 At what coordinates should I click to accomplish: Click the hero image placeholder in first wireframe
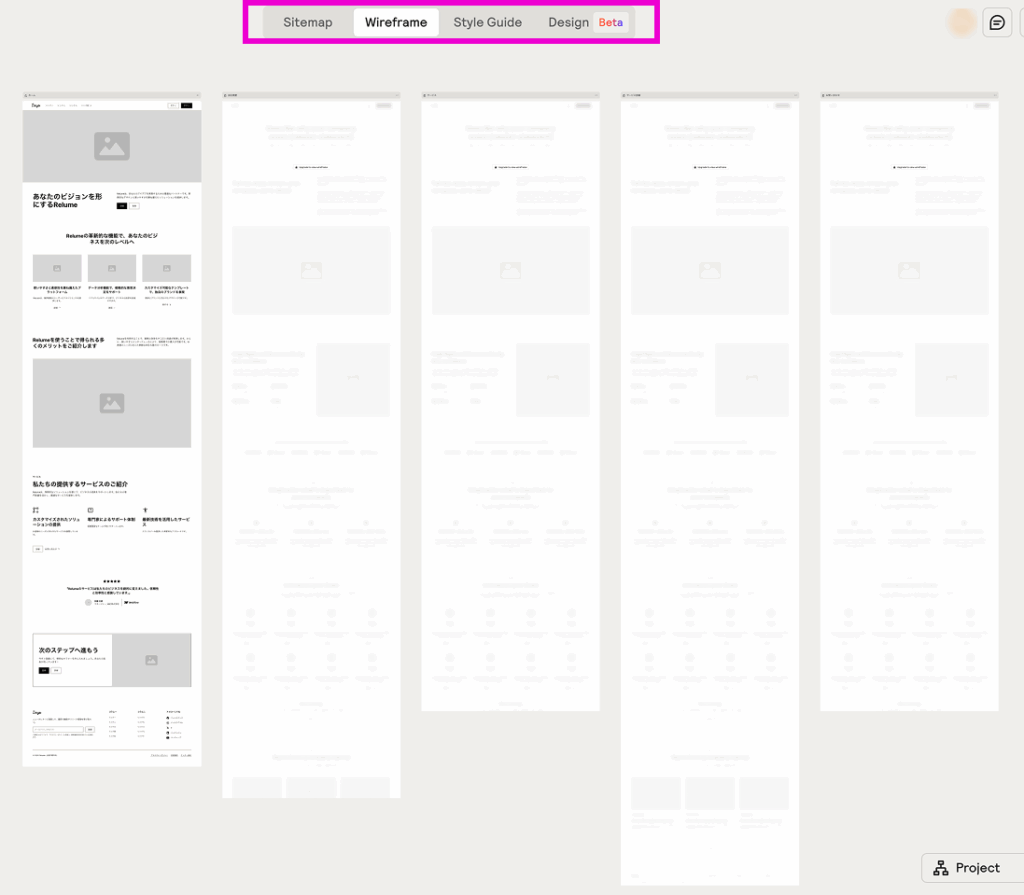click(x=112, y=146)
